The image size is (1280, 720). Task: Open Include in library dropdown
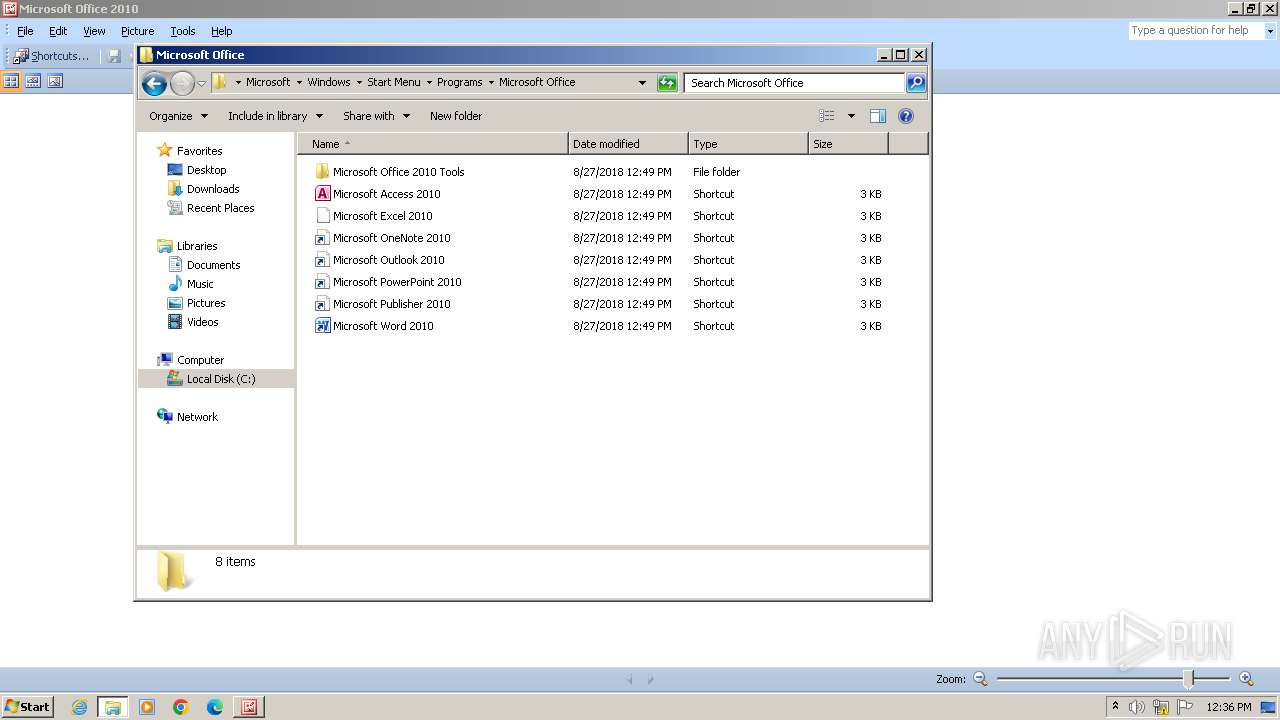coord(275,116)
